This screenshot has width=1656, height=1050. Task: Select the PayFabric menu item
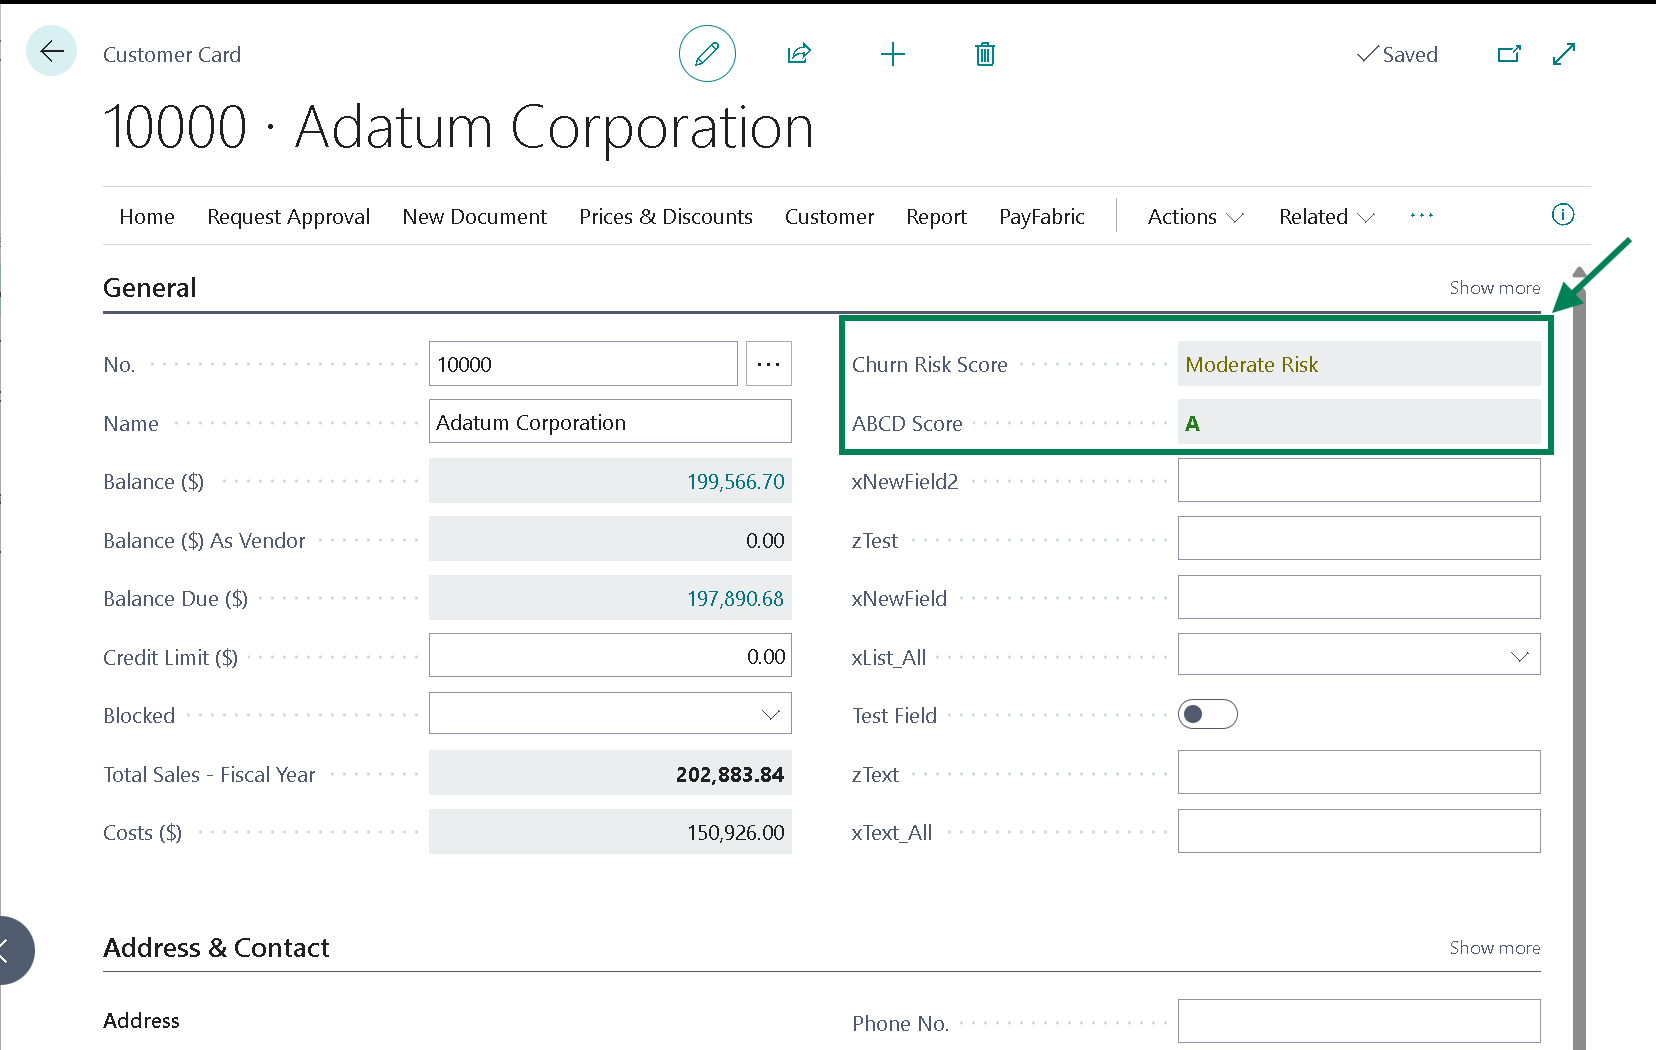coord(1041,217)
